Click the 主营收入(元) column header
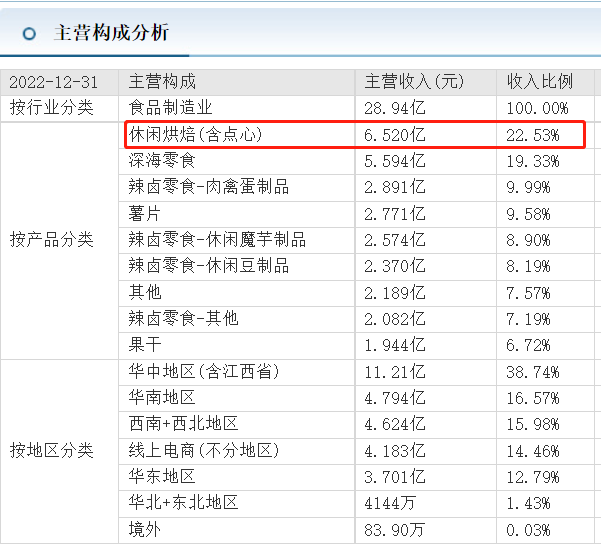This screenshot has height=556, width=601. pos(414,82)
